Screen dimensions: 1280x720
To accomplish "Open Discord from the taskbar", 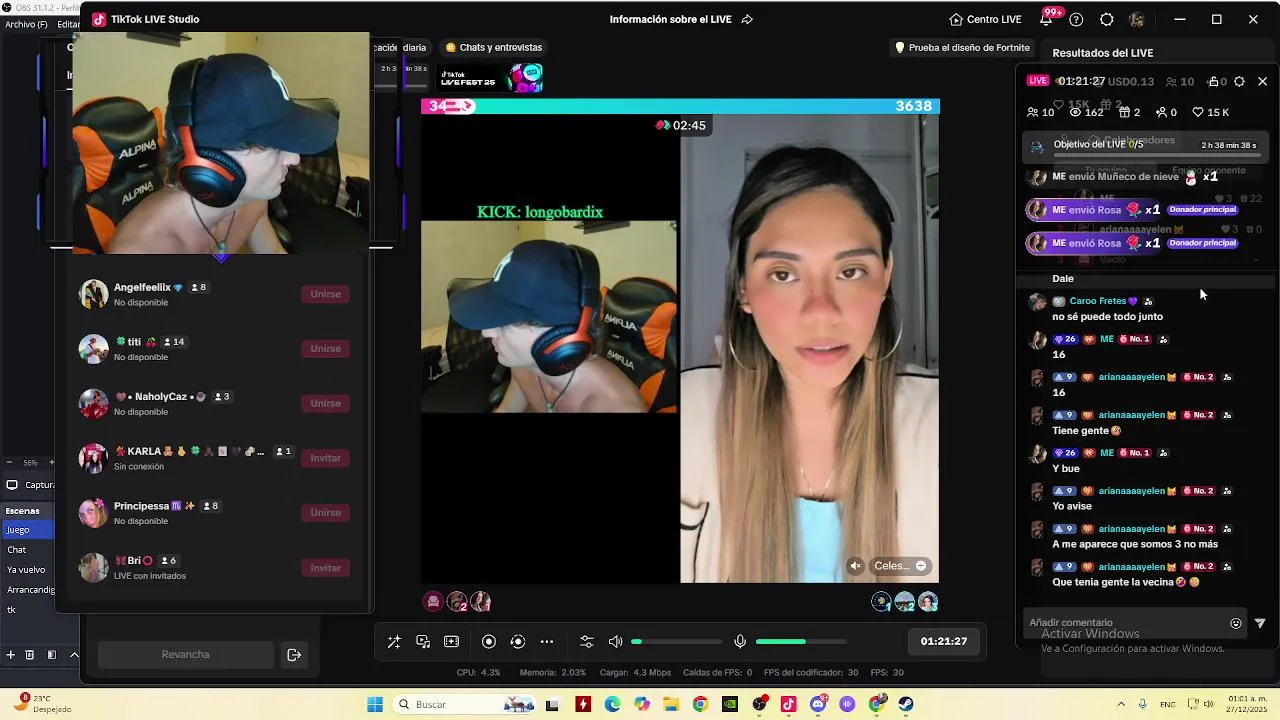I will tap(818, 705).
